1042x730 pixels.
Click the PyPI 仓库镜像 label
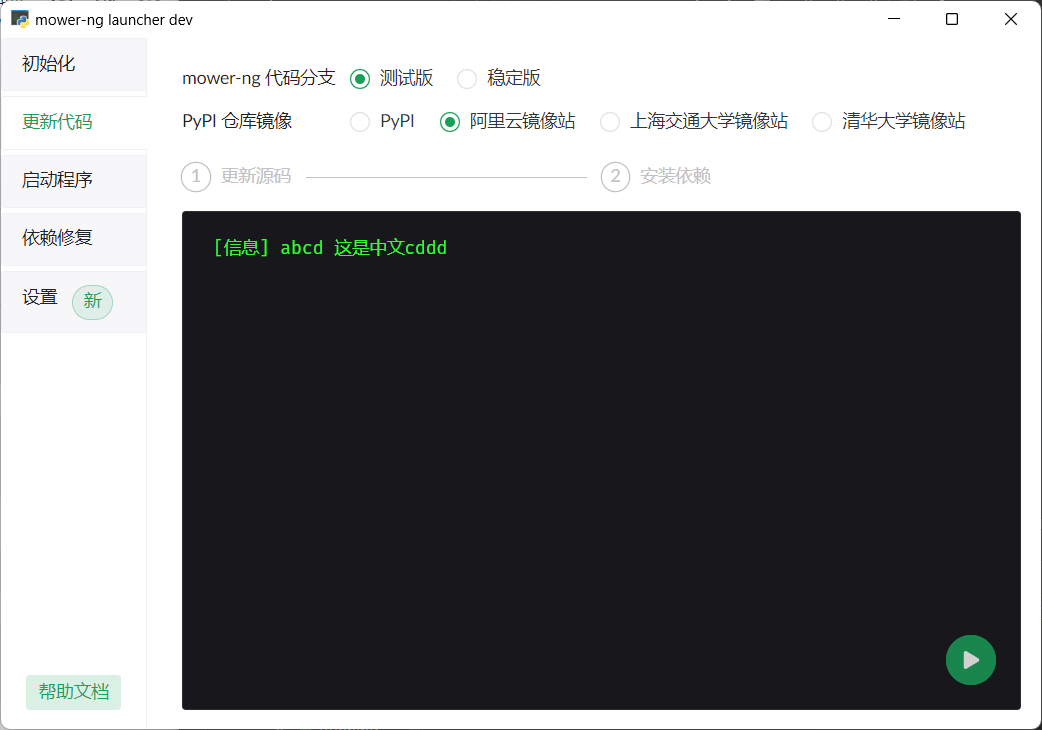(237, 122)
